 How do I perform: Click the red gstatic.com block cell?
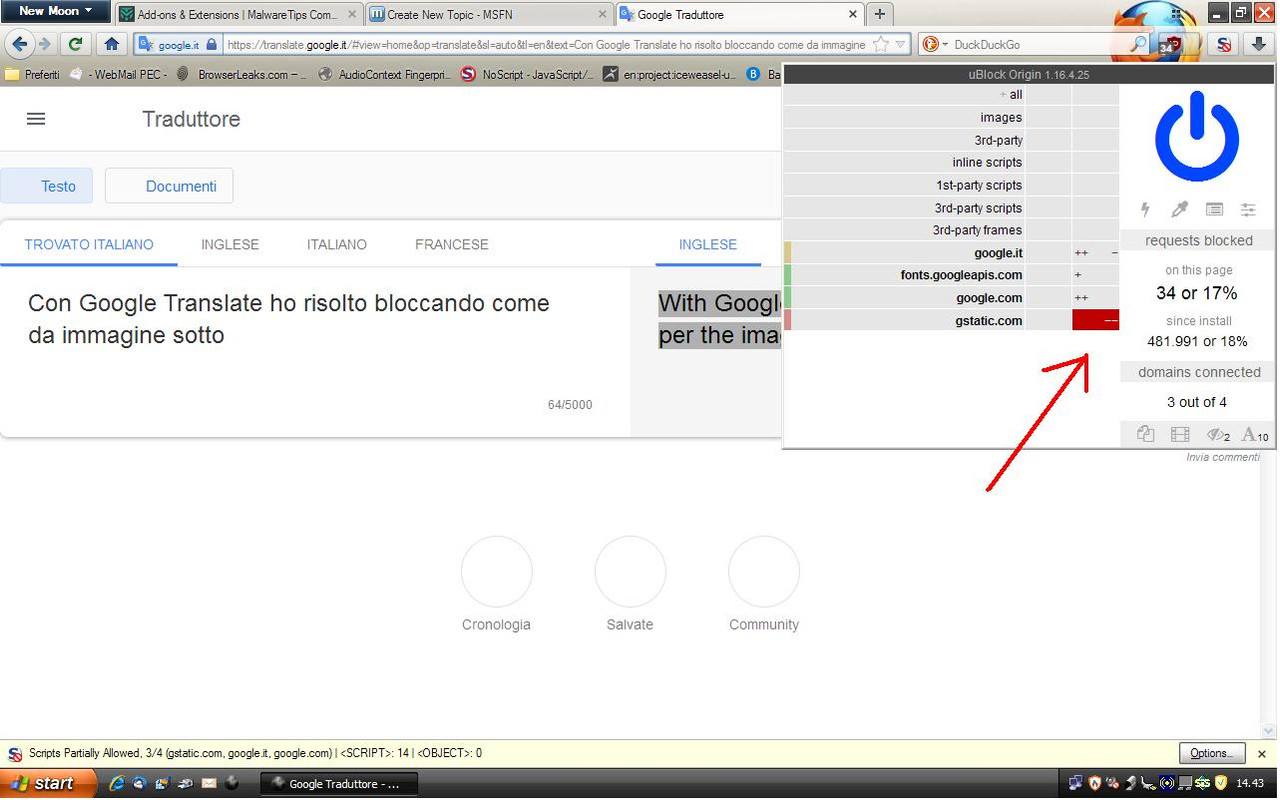[x=1095, y=320]
